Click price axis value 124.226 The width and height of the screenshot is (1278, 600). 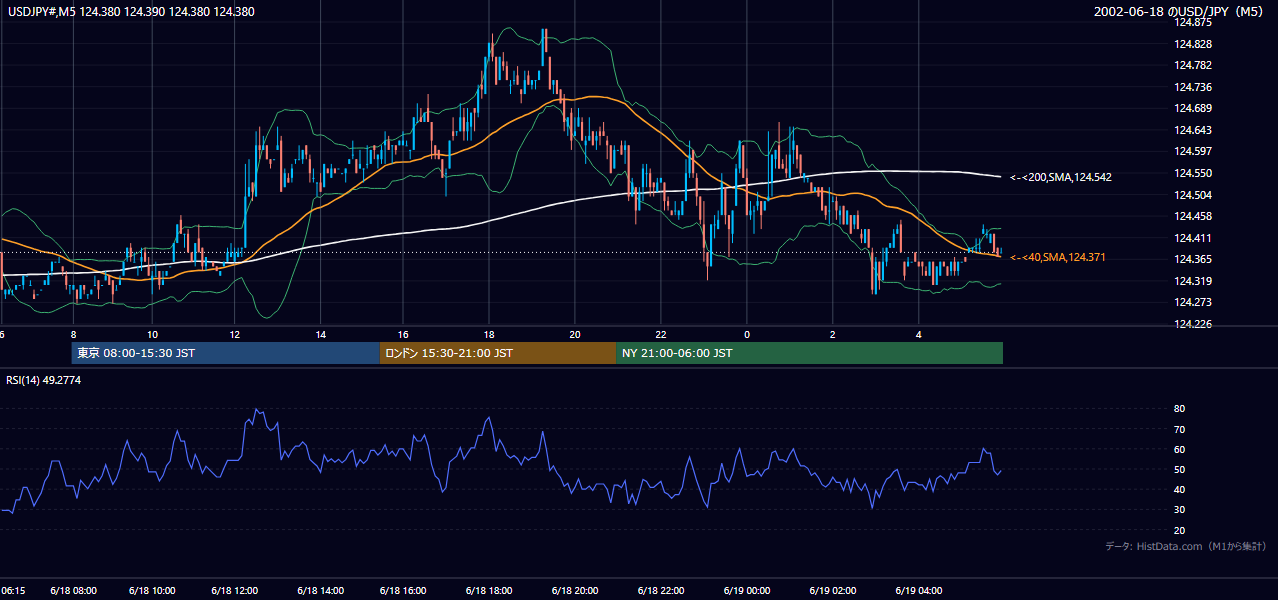click(1192, 324)
